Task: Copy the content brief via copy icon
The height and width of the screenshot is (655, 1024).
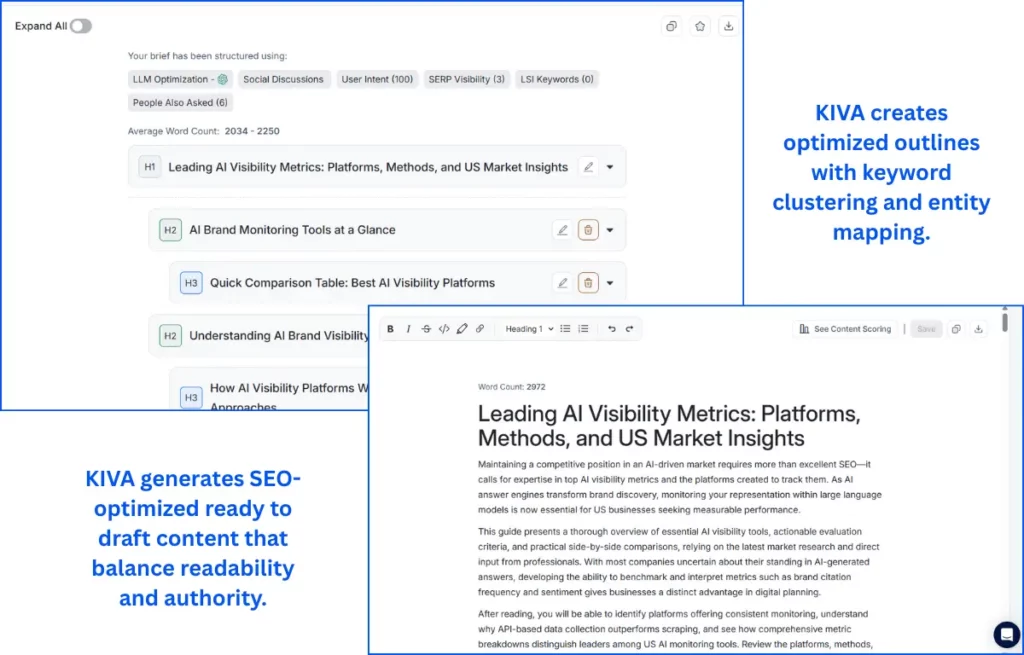Action: 671,26
